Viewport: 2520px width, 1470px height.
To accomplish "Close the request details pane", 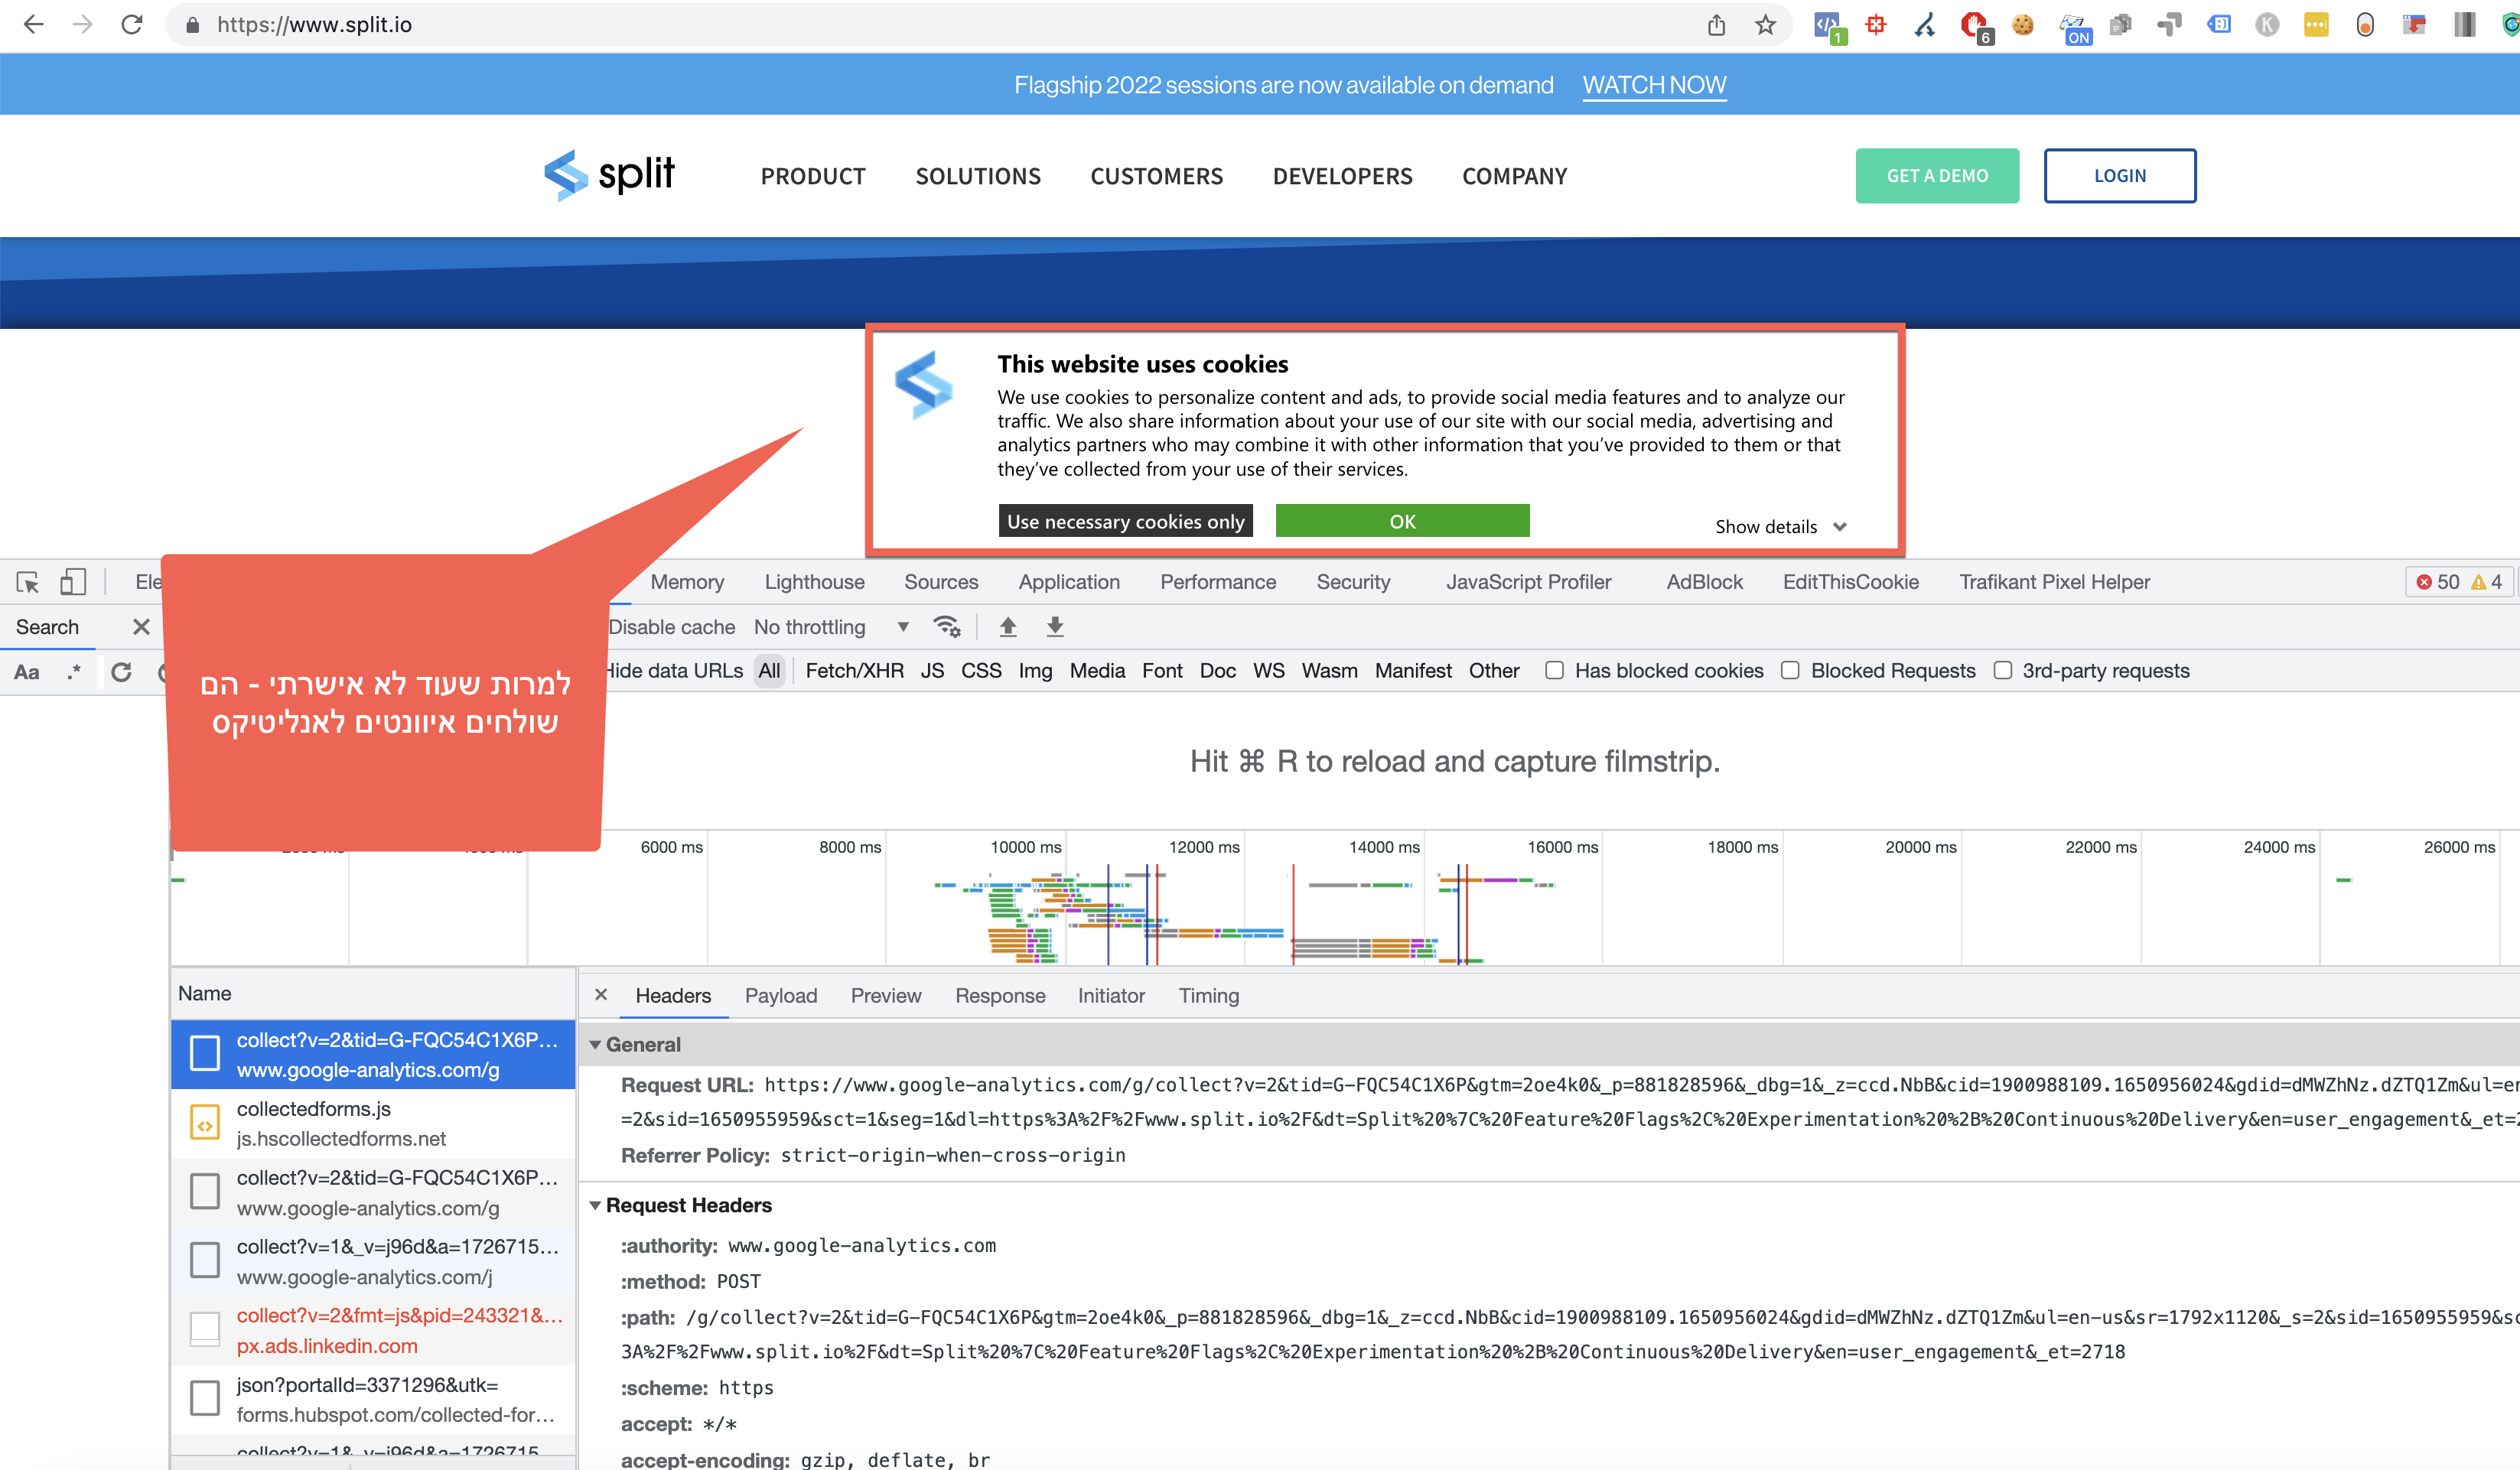I will 601,995.
